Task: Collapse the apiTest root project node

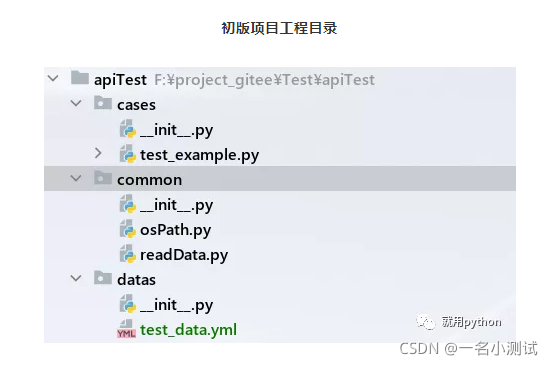Action: (53, 78)
